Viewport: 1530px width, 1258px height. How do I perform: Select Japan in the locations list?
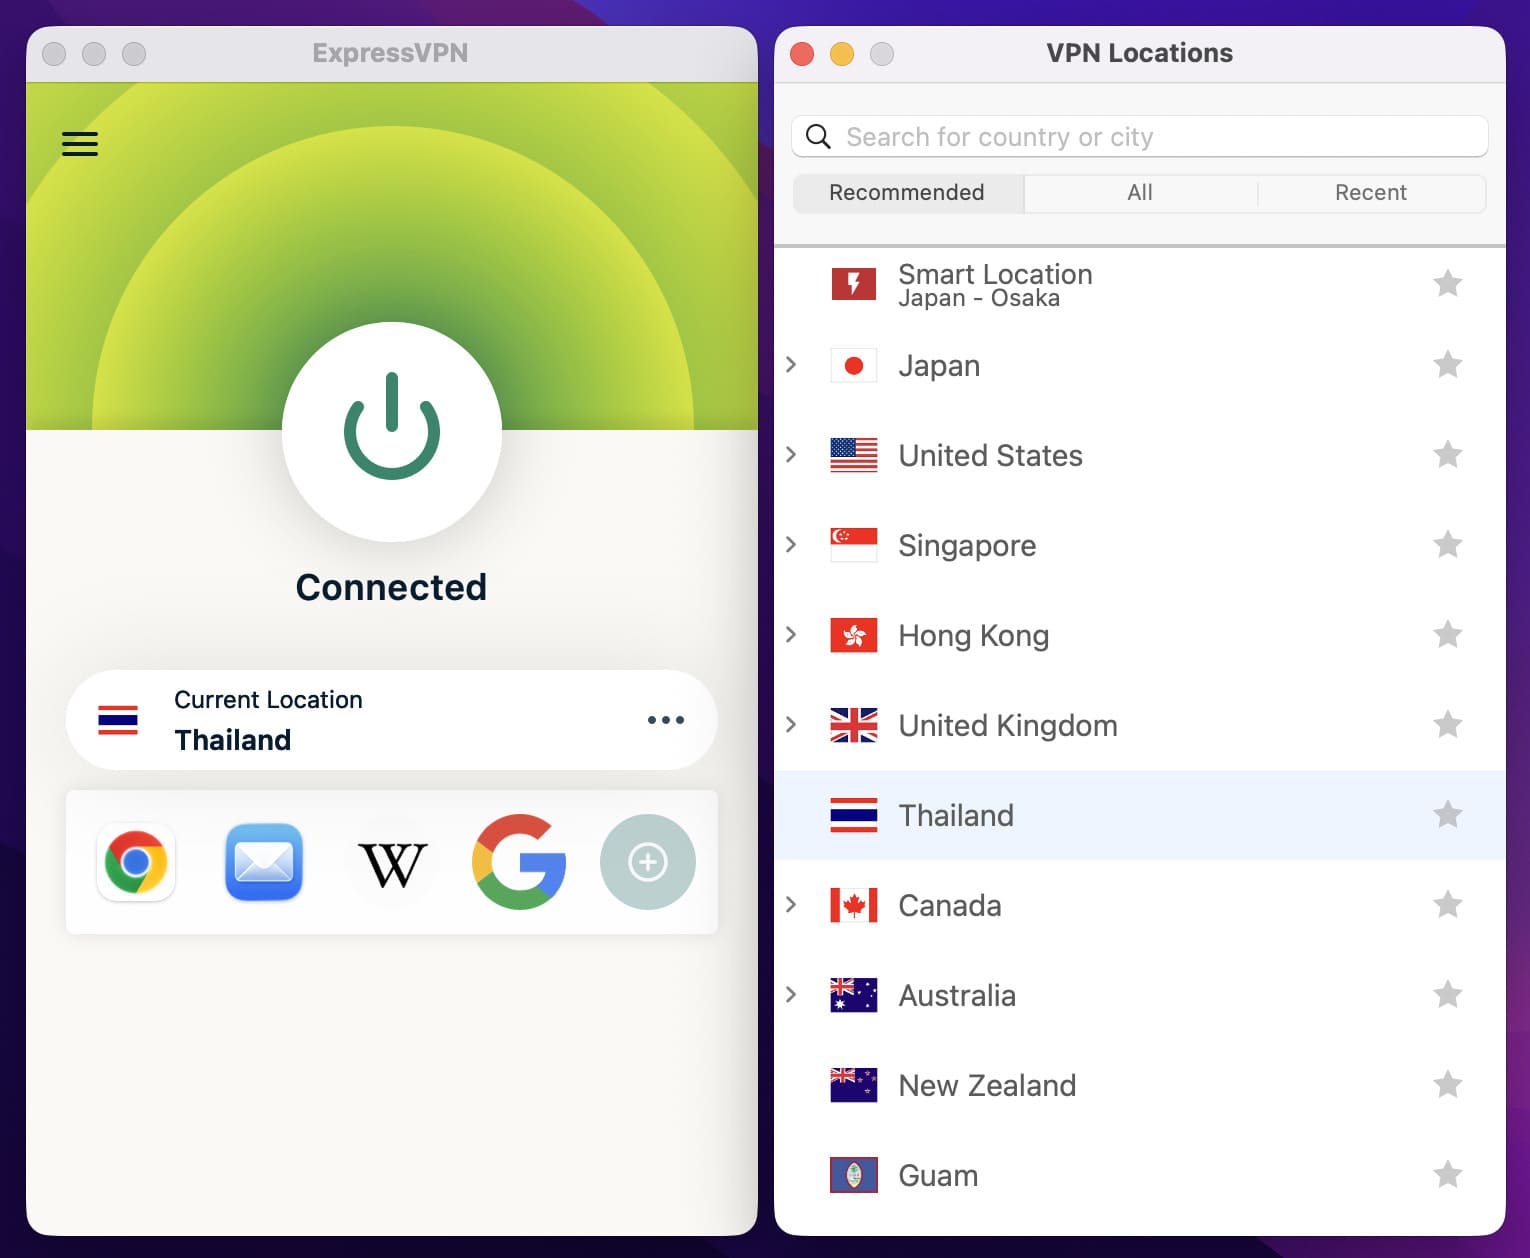1140,365
